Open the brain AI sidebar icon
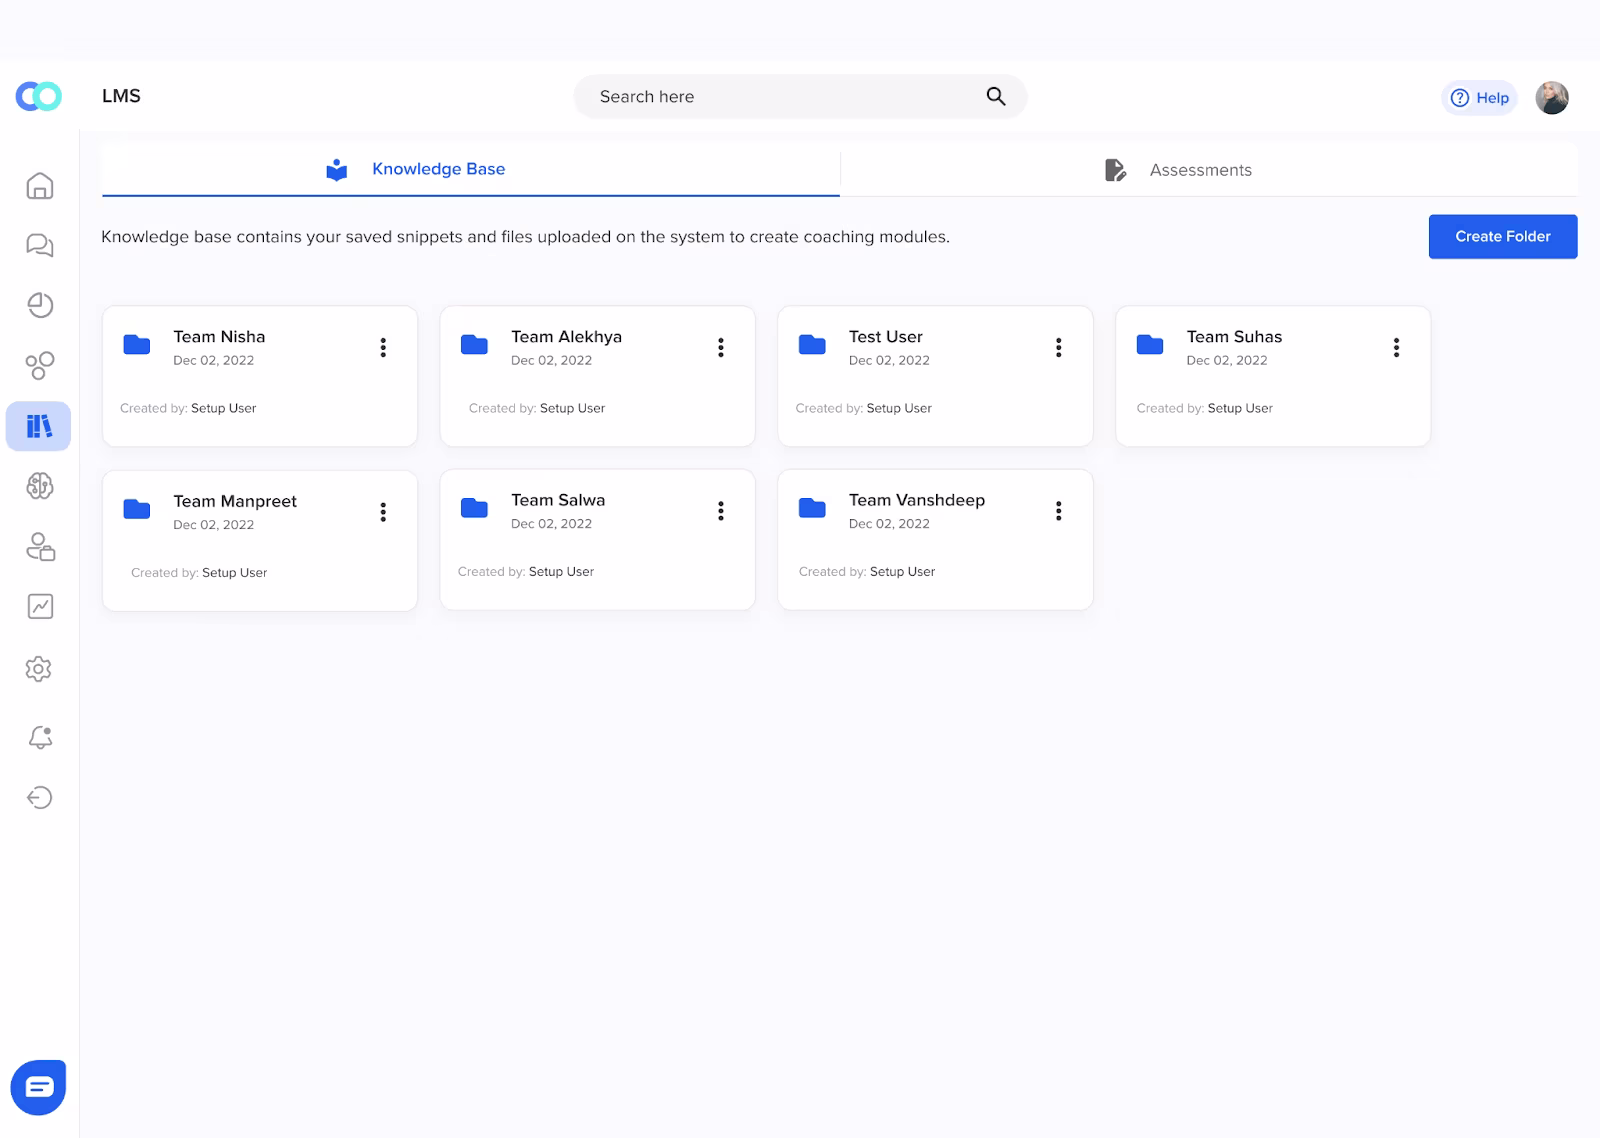The width and height of the screenshot is (1600, 1138). [40, 486]
